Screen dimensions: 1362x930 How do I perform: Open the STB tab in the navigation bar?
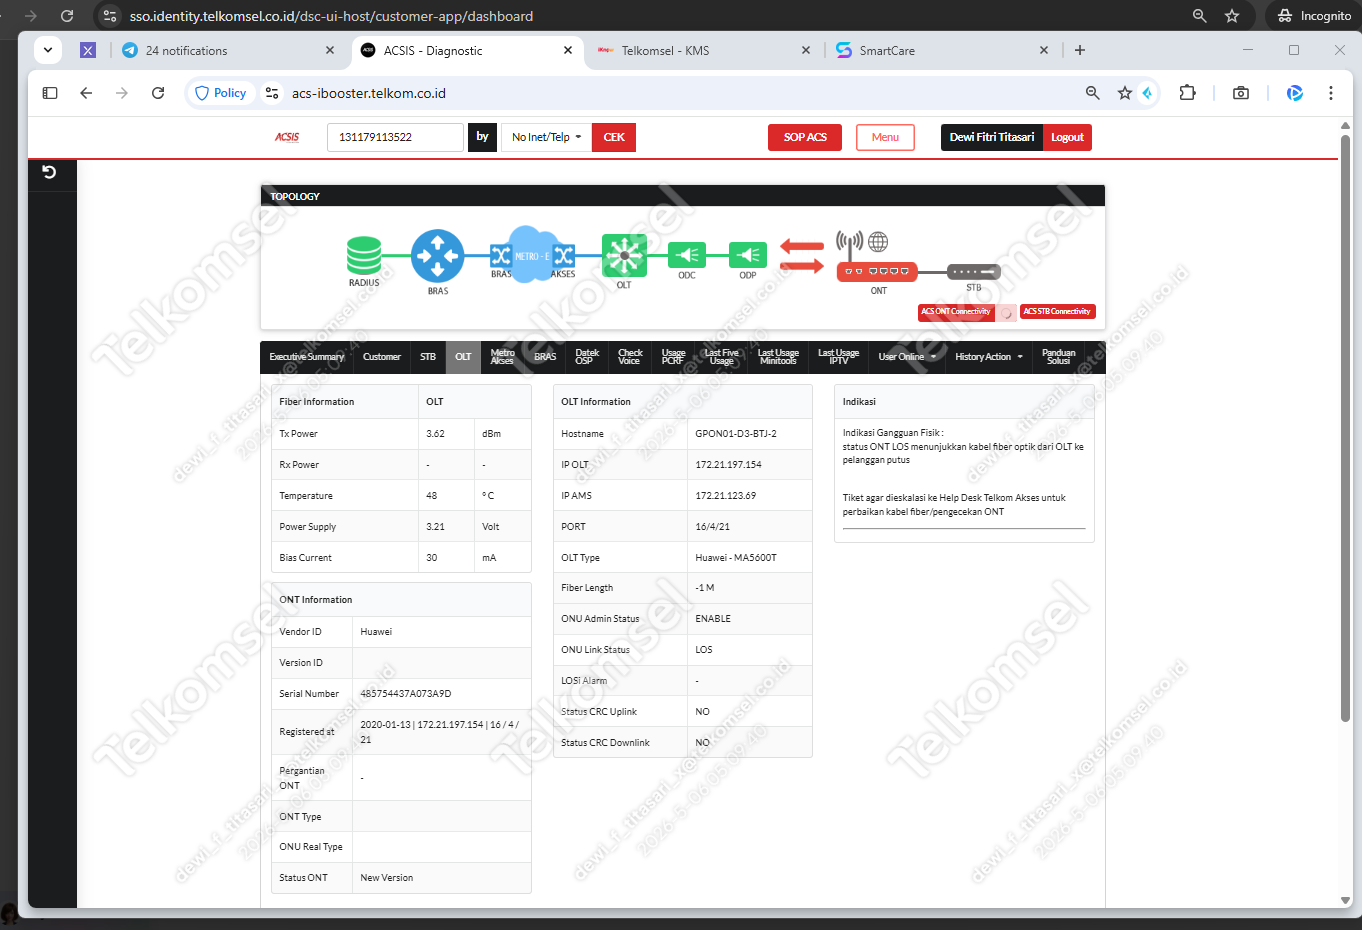tap(428, 357)
